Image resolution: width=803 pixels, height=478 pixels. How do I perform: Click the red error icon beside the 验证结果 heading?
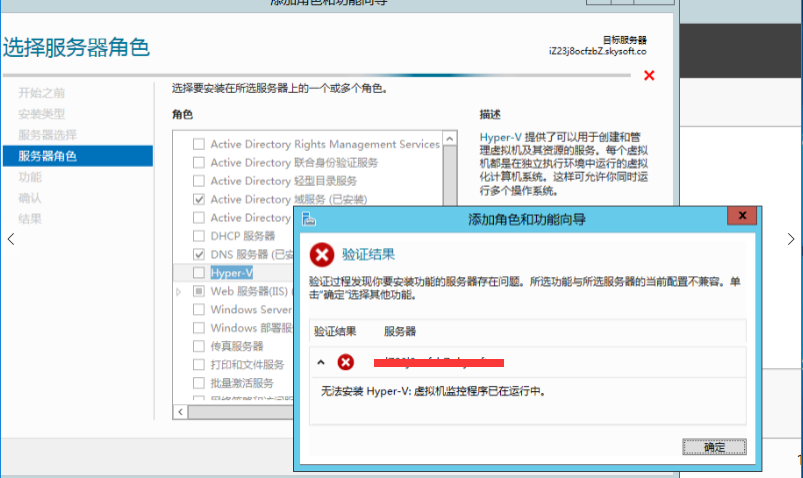point(322,255)
